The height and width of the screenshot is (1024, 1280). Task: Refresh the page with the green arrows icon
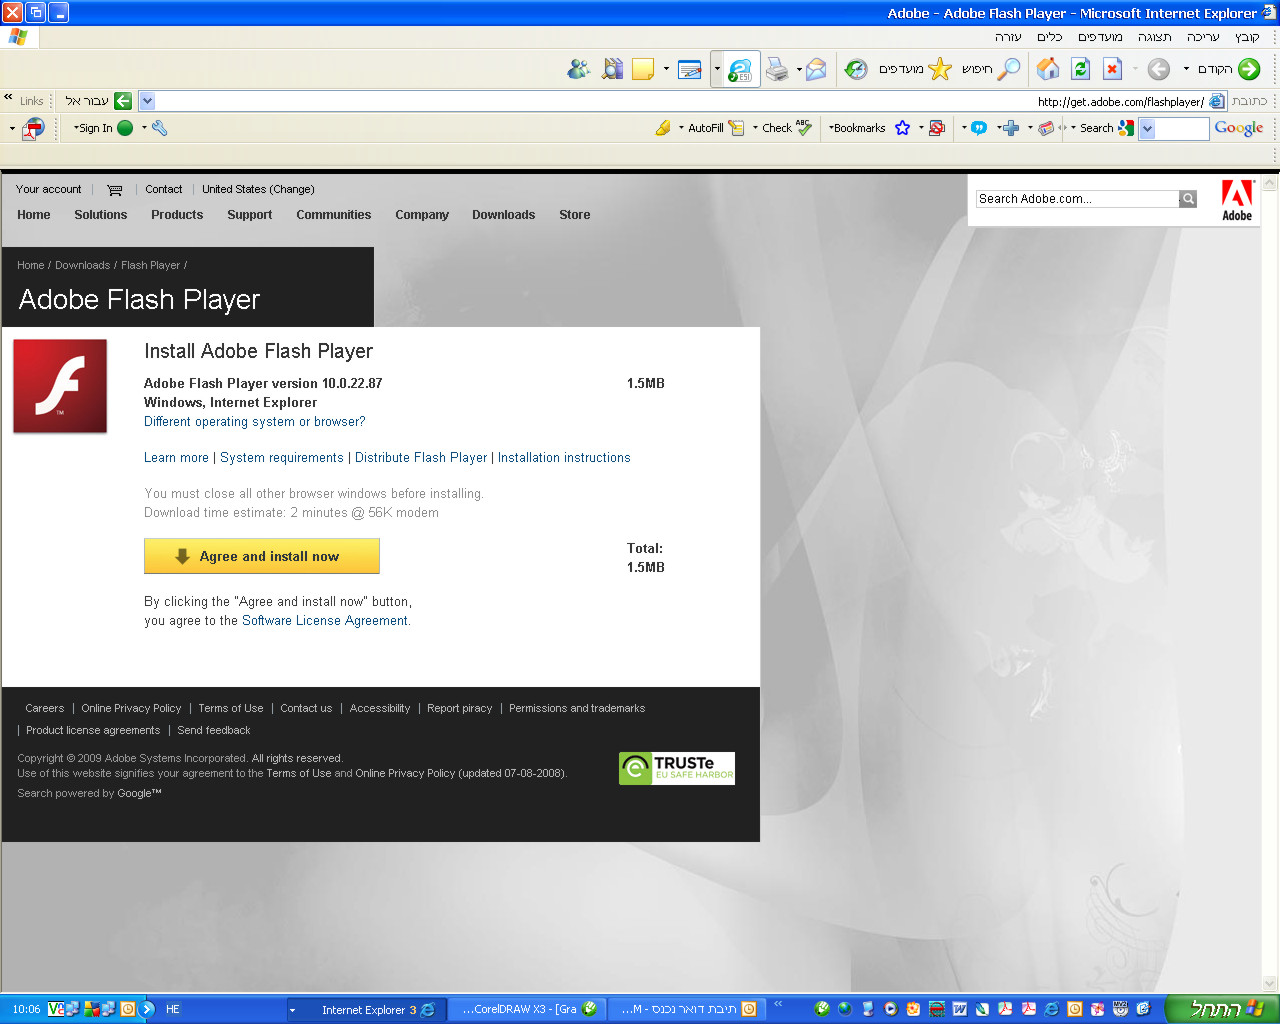pyautogui.click(x=1080, y=69)
